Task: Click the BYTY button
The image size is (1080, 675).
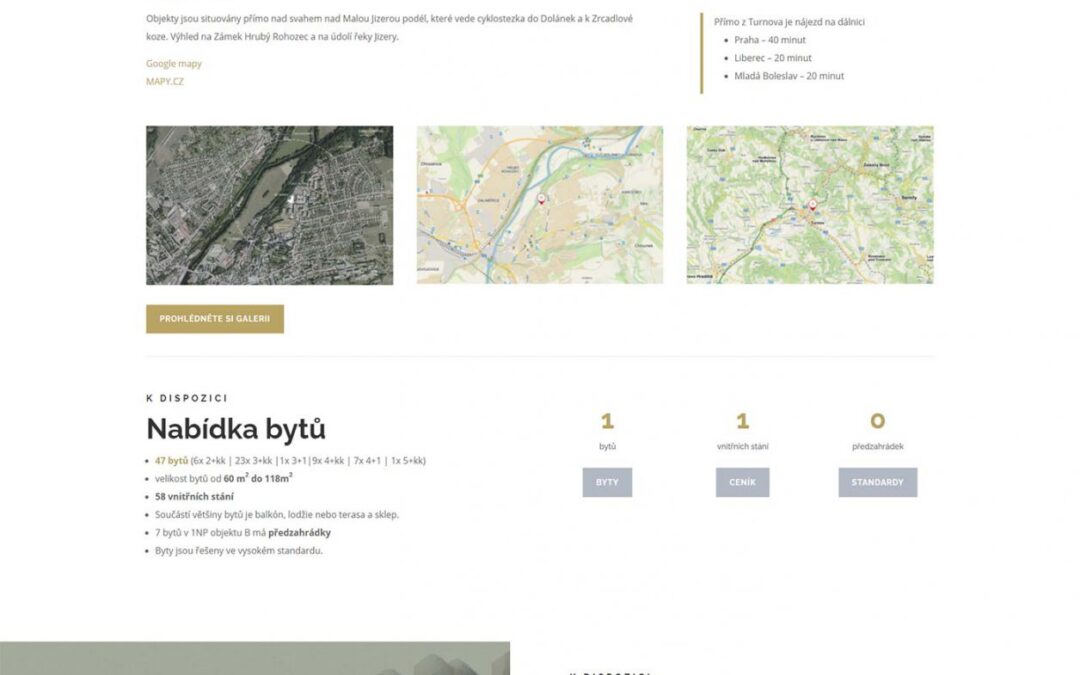Action: tap(607, 482)
